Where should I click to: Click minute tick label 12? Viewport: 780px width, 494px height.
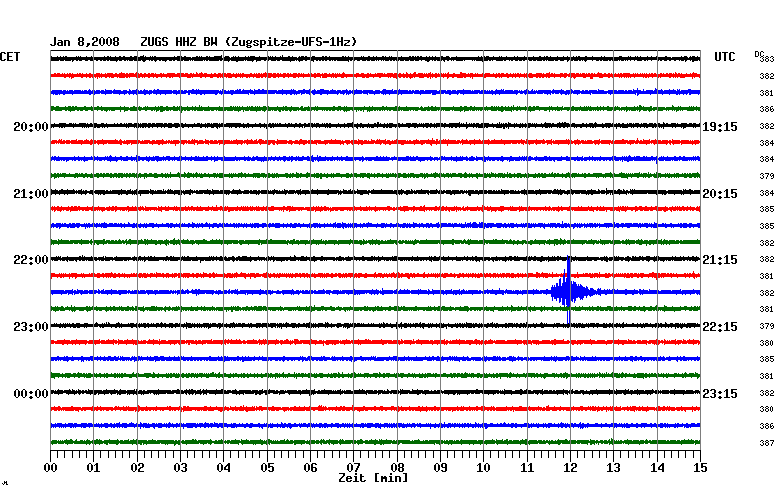click(571, 468)
